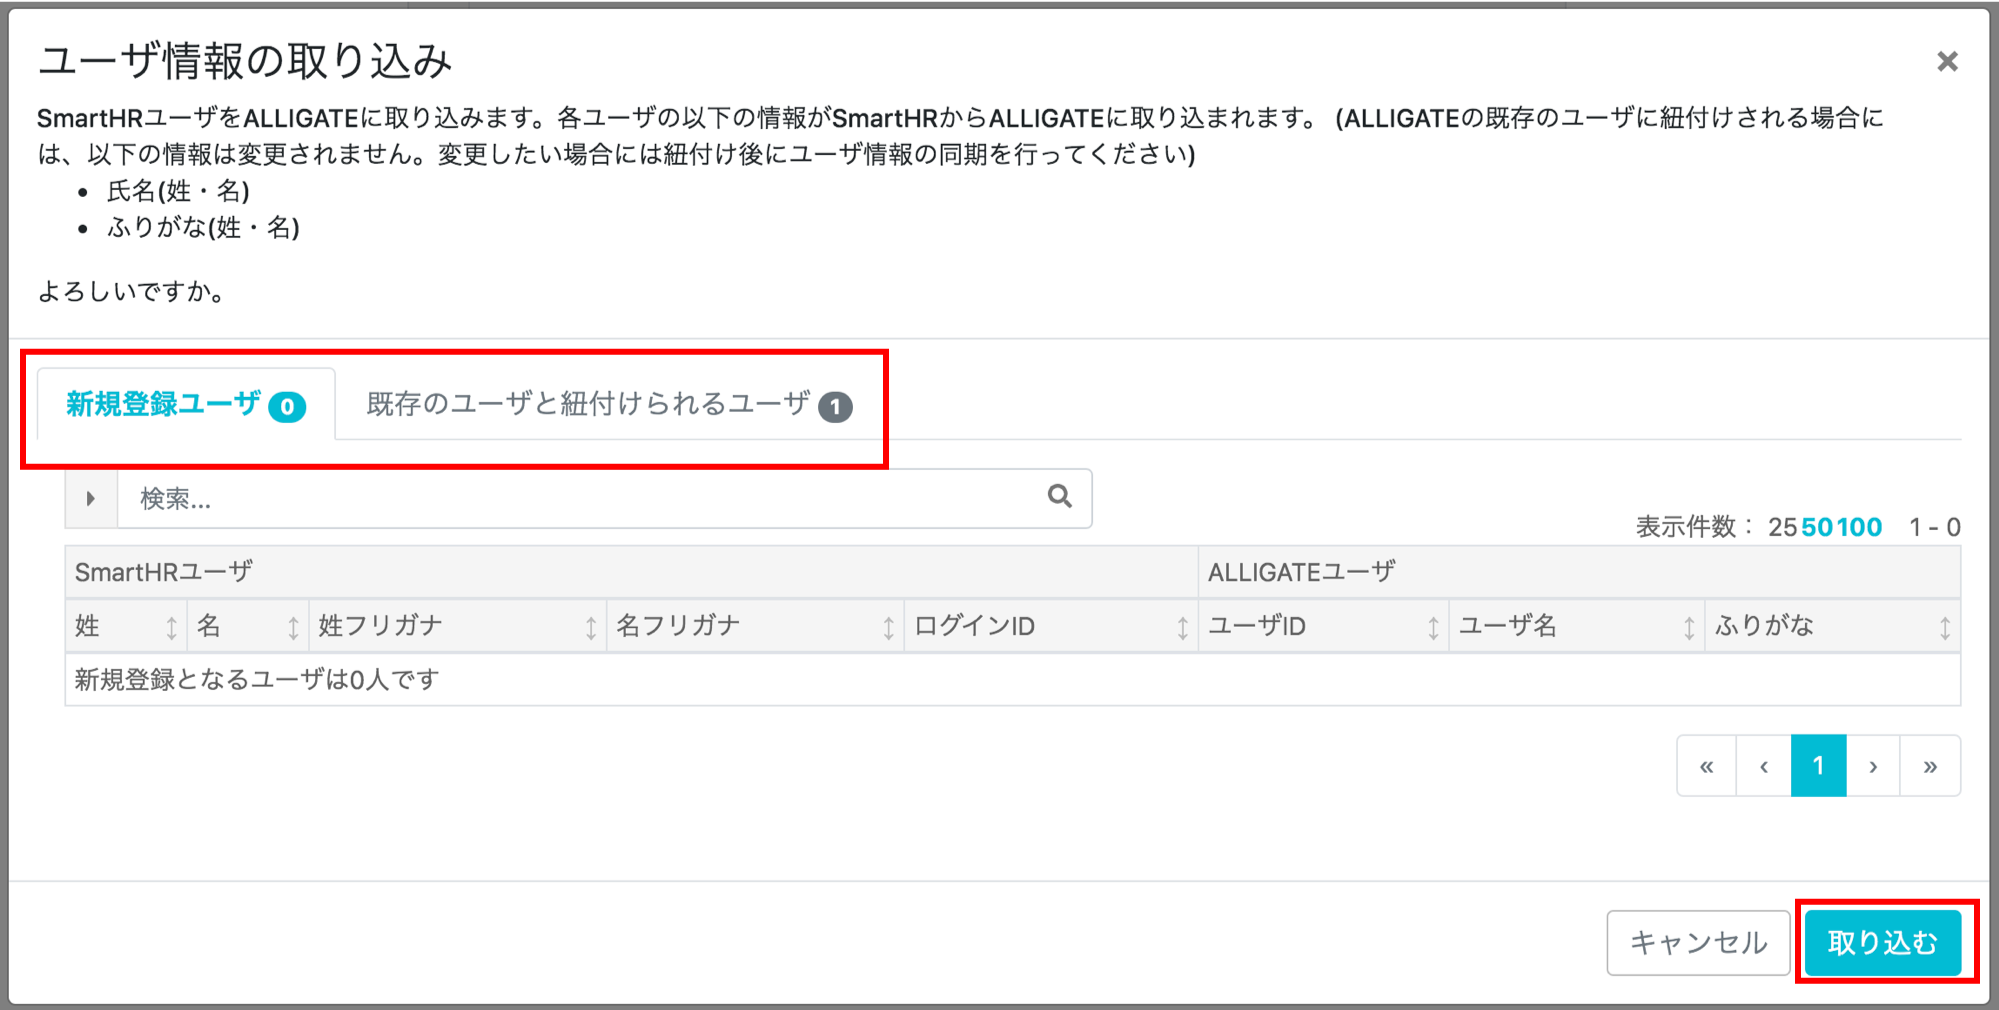Click the ふりがな(姓・名) bullet item
This screenshot has width=1999, height=1010.
(203, 228)
